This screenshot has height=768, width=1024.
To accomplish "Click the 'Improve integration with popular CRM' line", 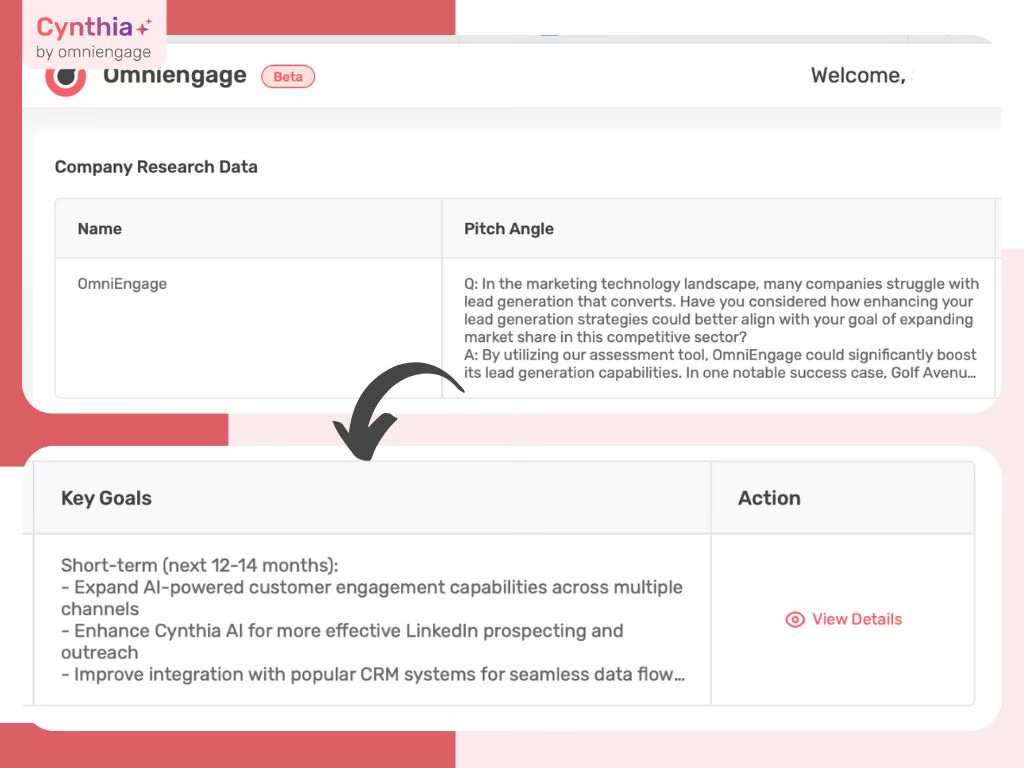I will click(372, 674).
